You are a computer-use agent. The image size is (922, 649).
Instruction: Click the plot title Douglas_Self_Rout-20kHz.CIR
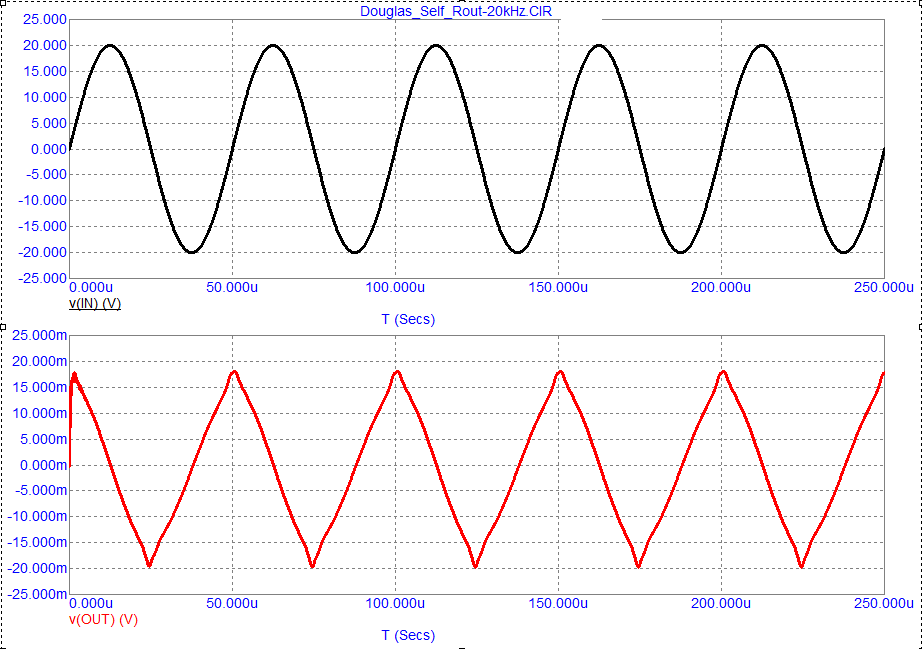(456, 11)
